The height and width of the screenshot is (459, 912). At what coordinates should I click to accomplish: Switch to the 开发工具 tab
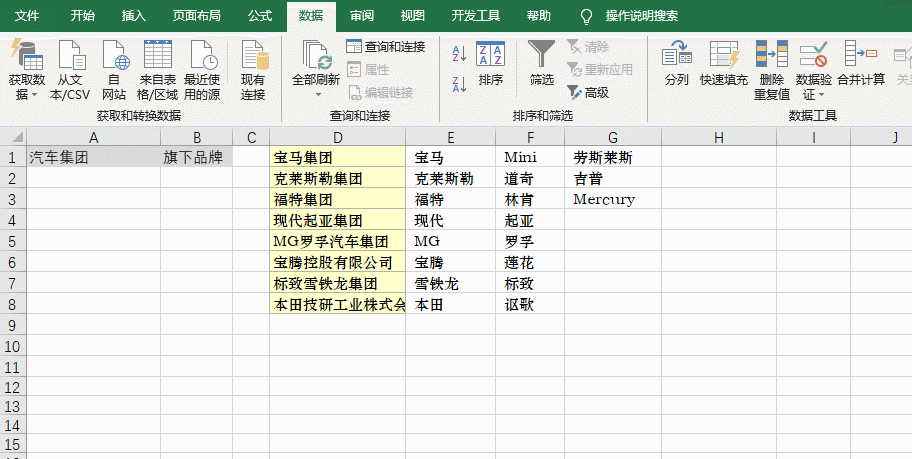[x=476, y=16]
